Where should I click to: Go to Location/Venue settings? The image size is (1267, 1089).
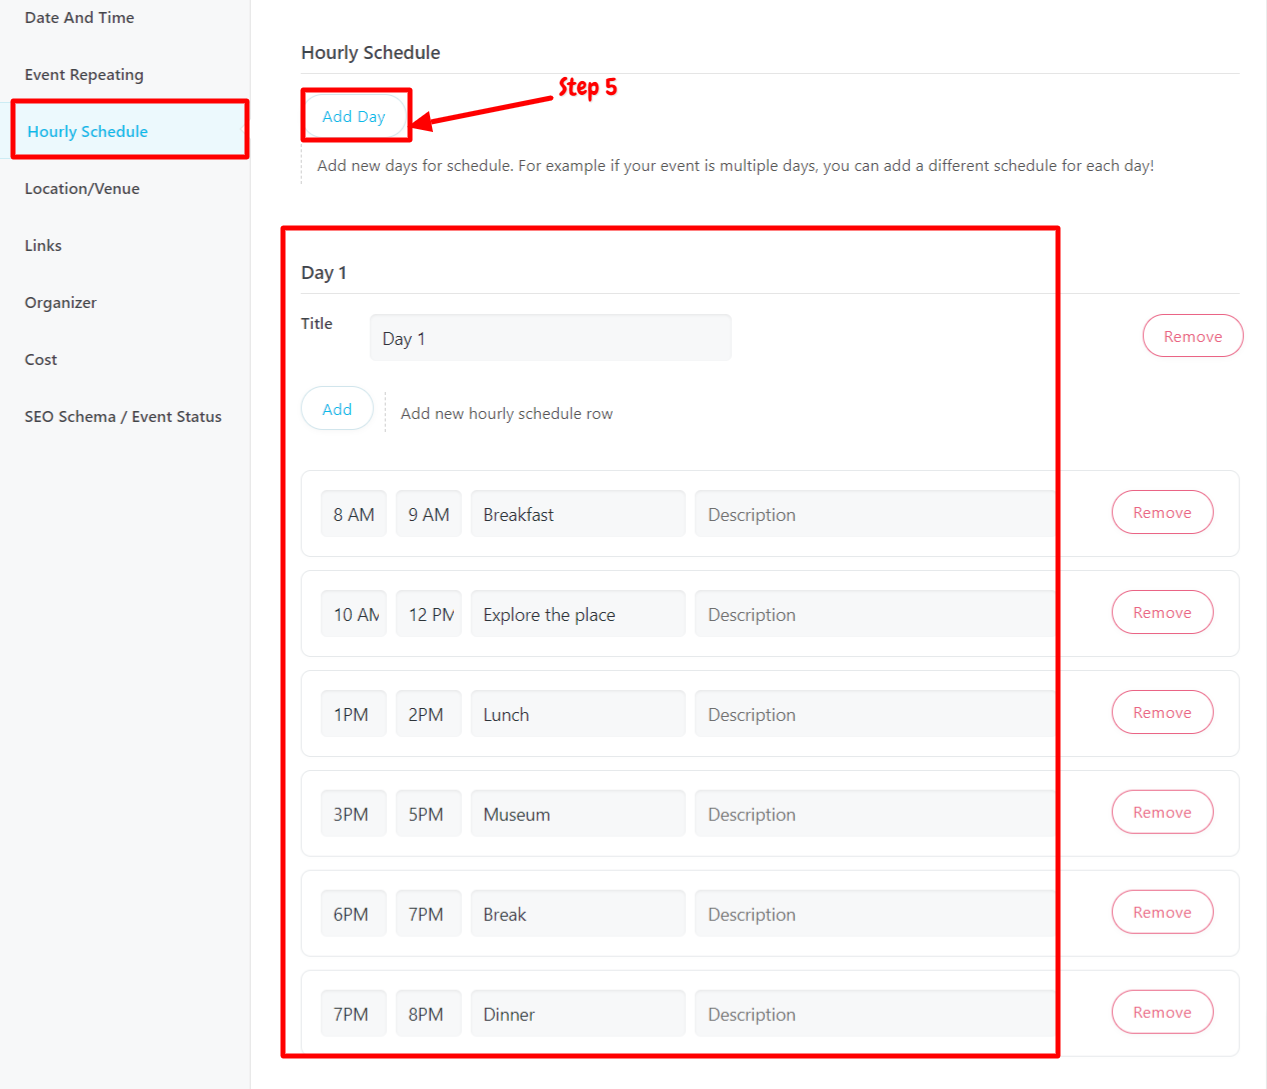click(82, 189)
